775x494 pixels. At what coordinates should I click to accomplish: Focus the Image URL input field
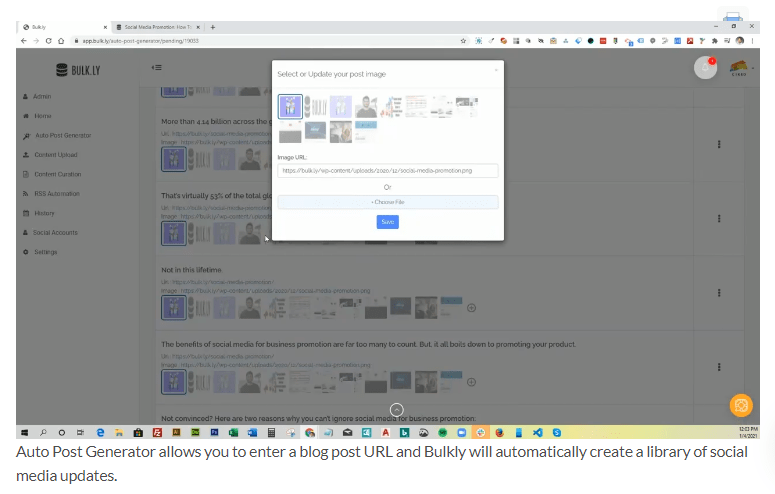point(388,171)
